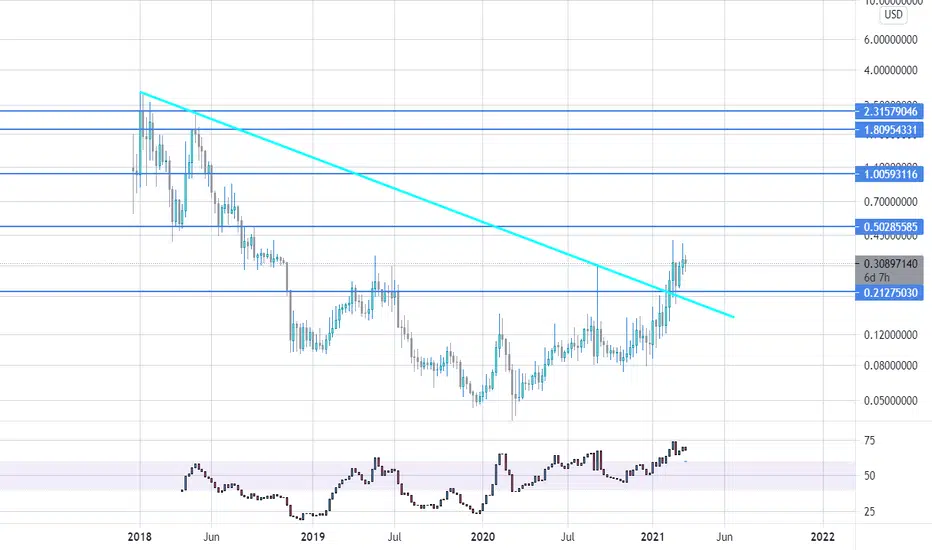The image size is (932, 550).
Task: Click the 6d 7h countdown label
Action: [x=877, y=278]
